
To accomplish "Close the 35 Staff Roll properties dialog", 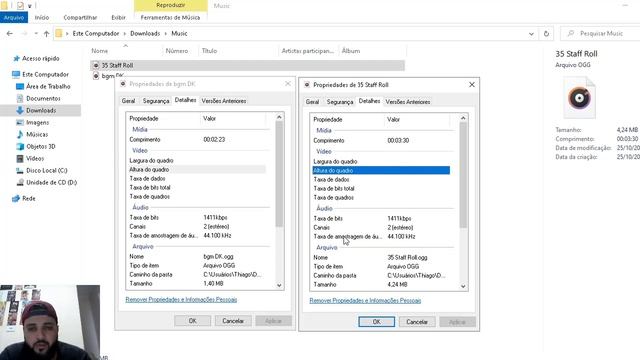I will click(472, 84).
